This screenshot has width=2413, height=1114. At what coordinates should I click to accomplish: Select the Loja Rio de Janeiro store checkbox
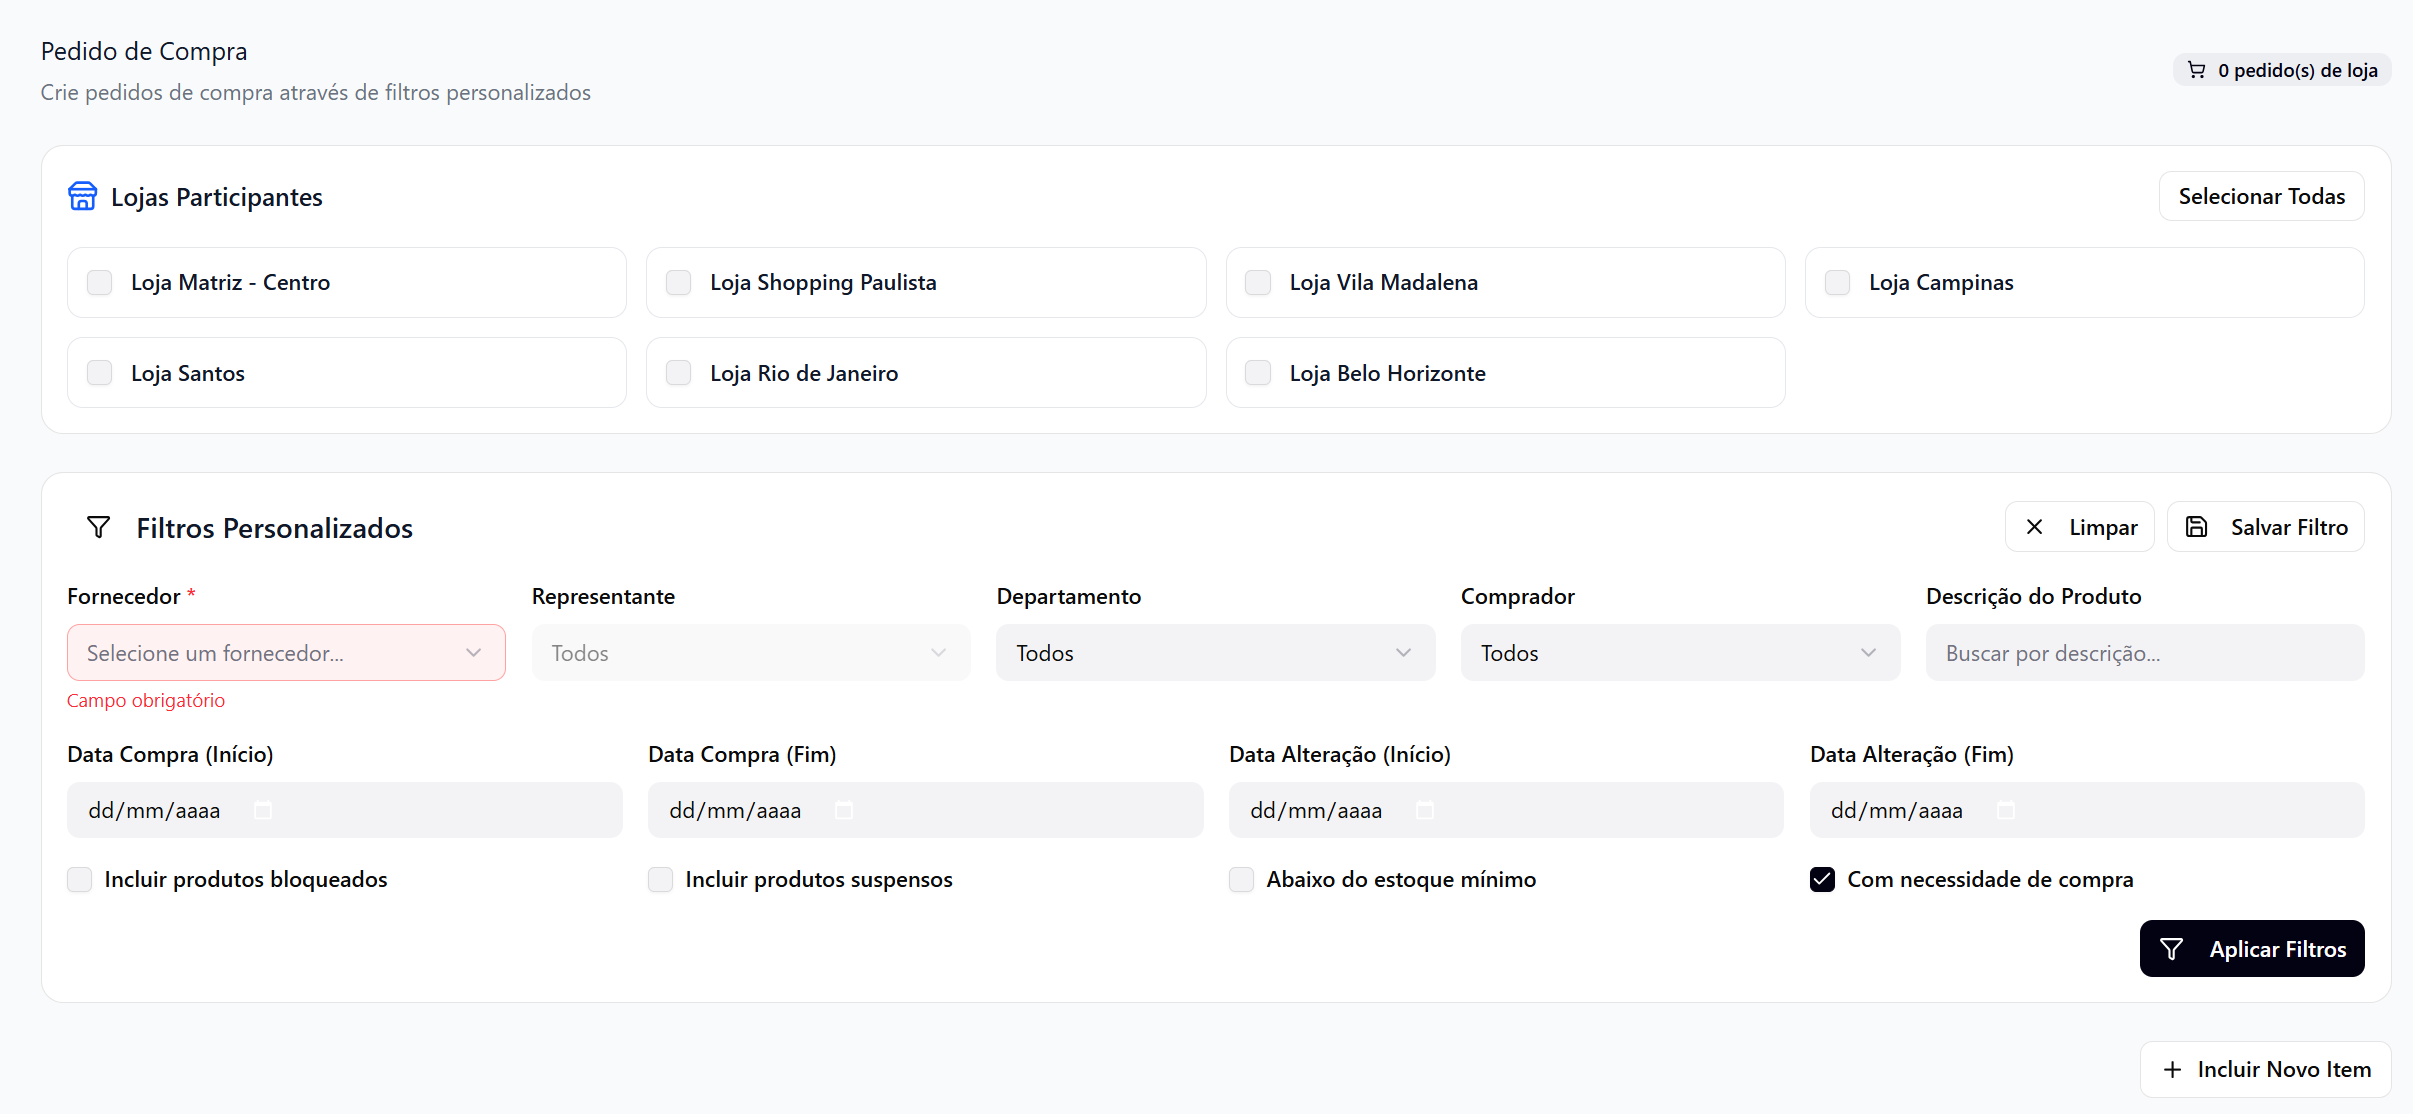click(679, 373)
